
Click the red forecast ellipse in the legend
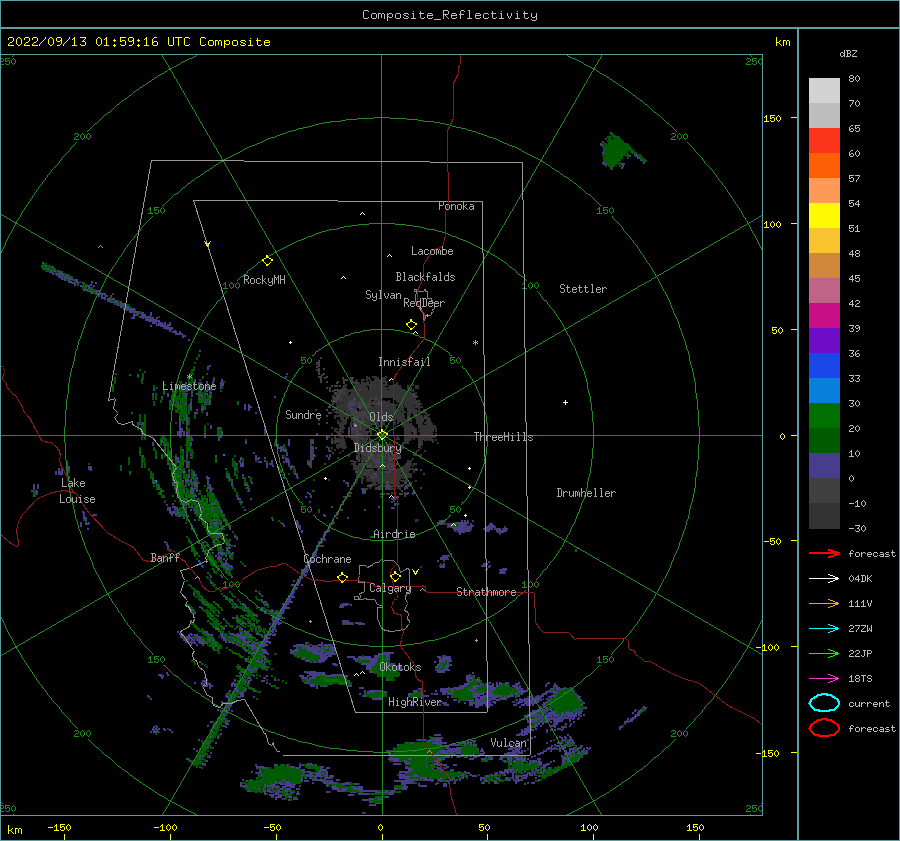tap(824, 728)
